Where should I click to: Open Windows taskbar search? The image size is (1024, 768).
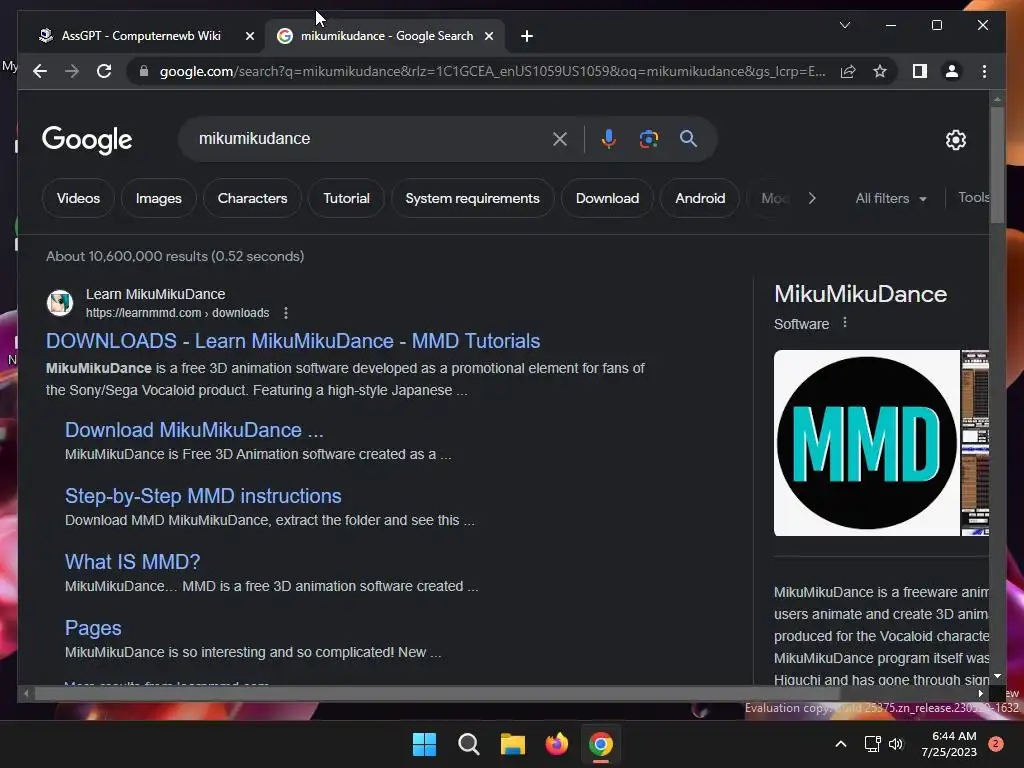[x=468, y=744]
